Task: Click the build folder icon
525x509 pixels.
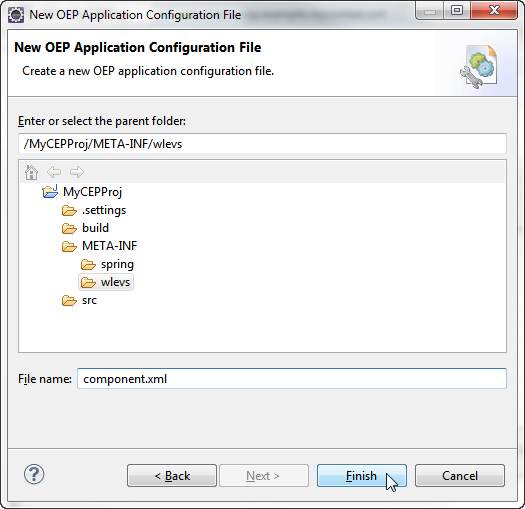Action: (x=69, y=228)
